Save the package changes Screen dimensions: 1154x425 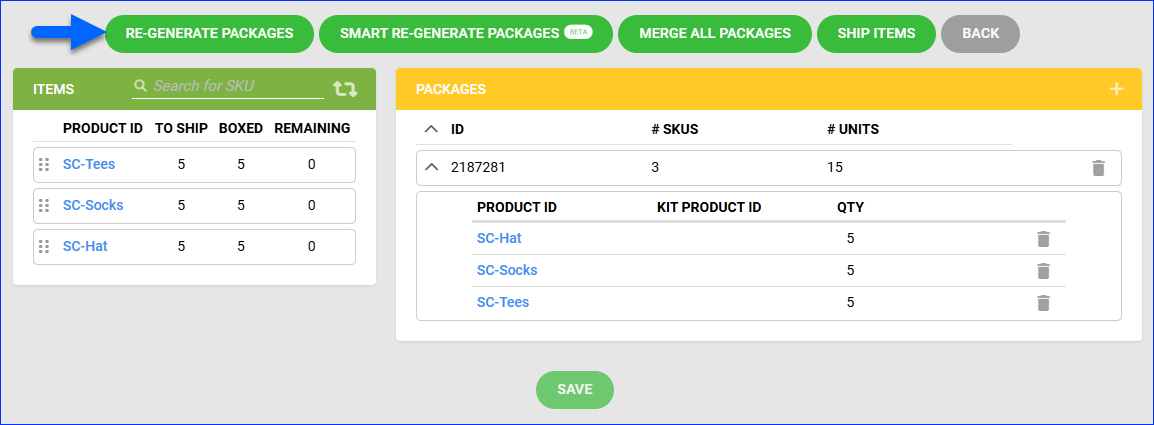coord(575,389)
